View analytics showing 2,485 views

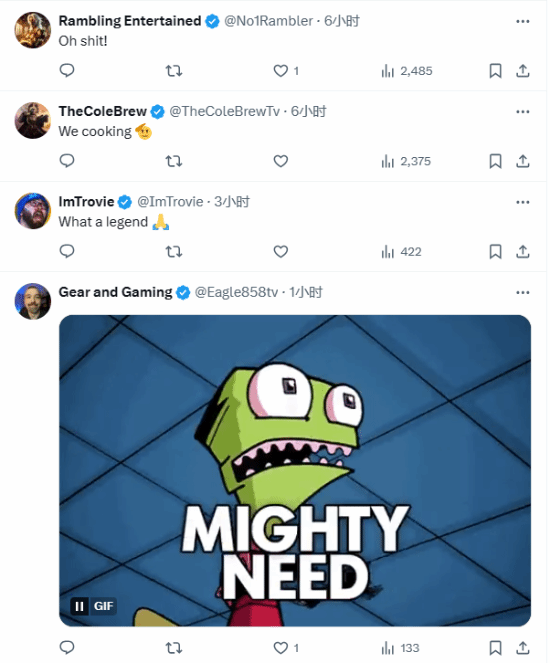tap(407, 71)
